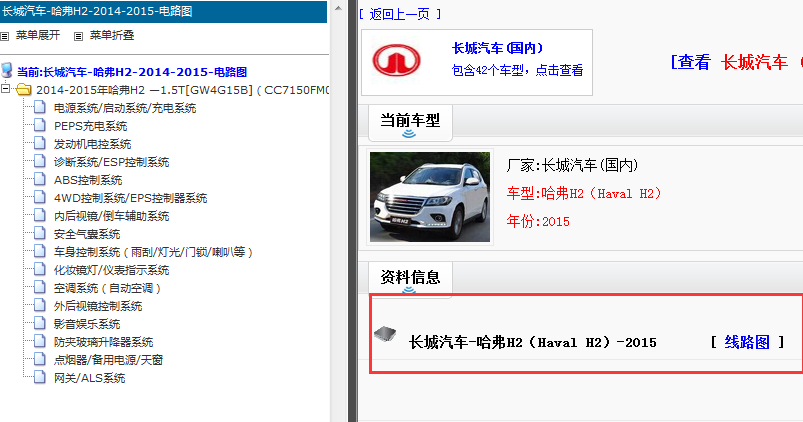Open the 当前:长城汽车-哈弗H2-2014-2015-电路图 root link
This screenshot has width=803, height=422.
(x=132, y=72)
